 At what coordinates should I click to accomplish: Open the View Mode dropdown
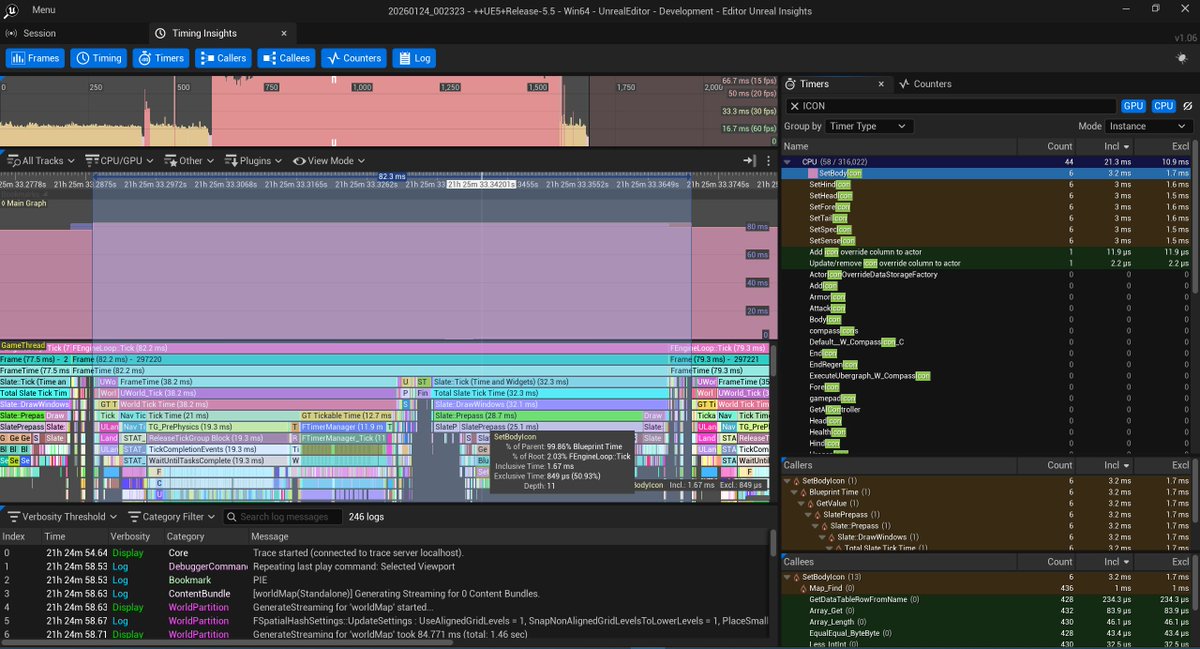click(329, 160)
